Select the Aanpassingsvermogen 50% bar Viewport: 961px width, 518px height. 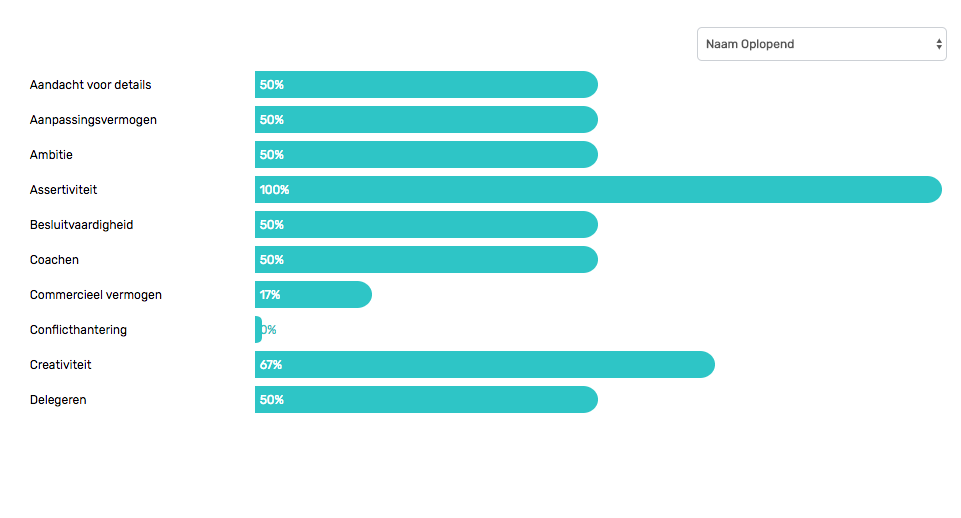[426, 120]
